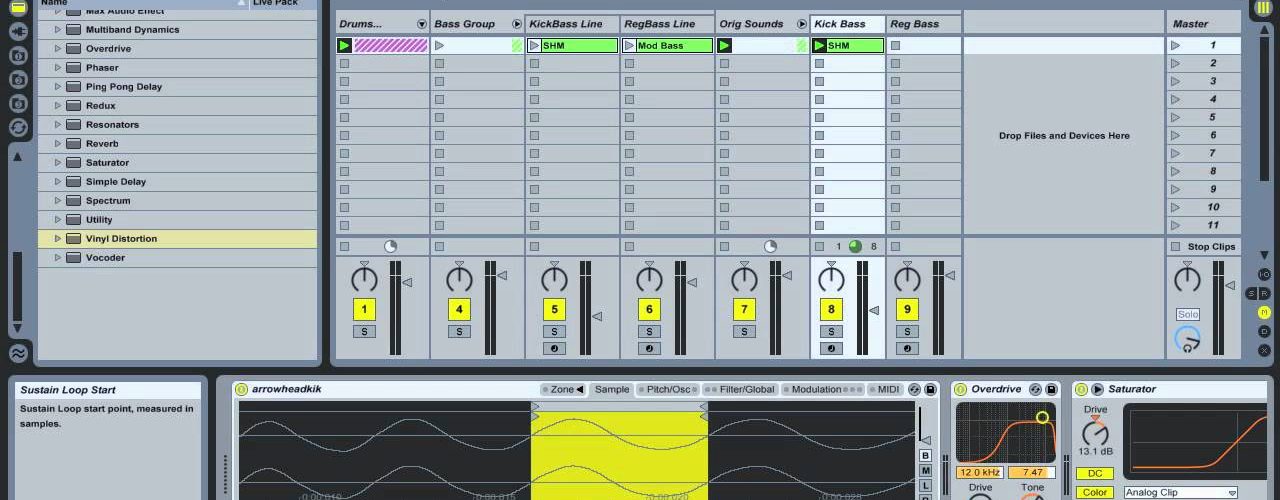The image size is (1280, 500).
Task: Expand the Ping Pong Delay folder
Action: 58,87
